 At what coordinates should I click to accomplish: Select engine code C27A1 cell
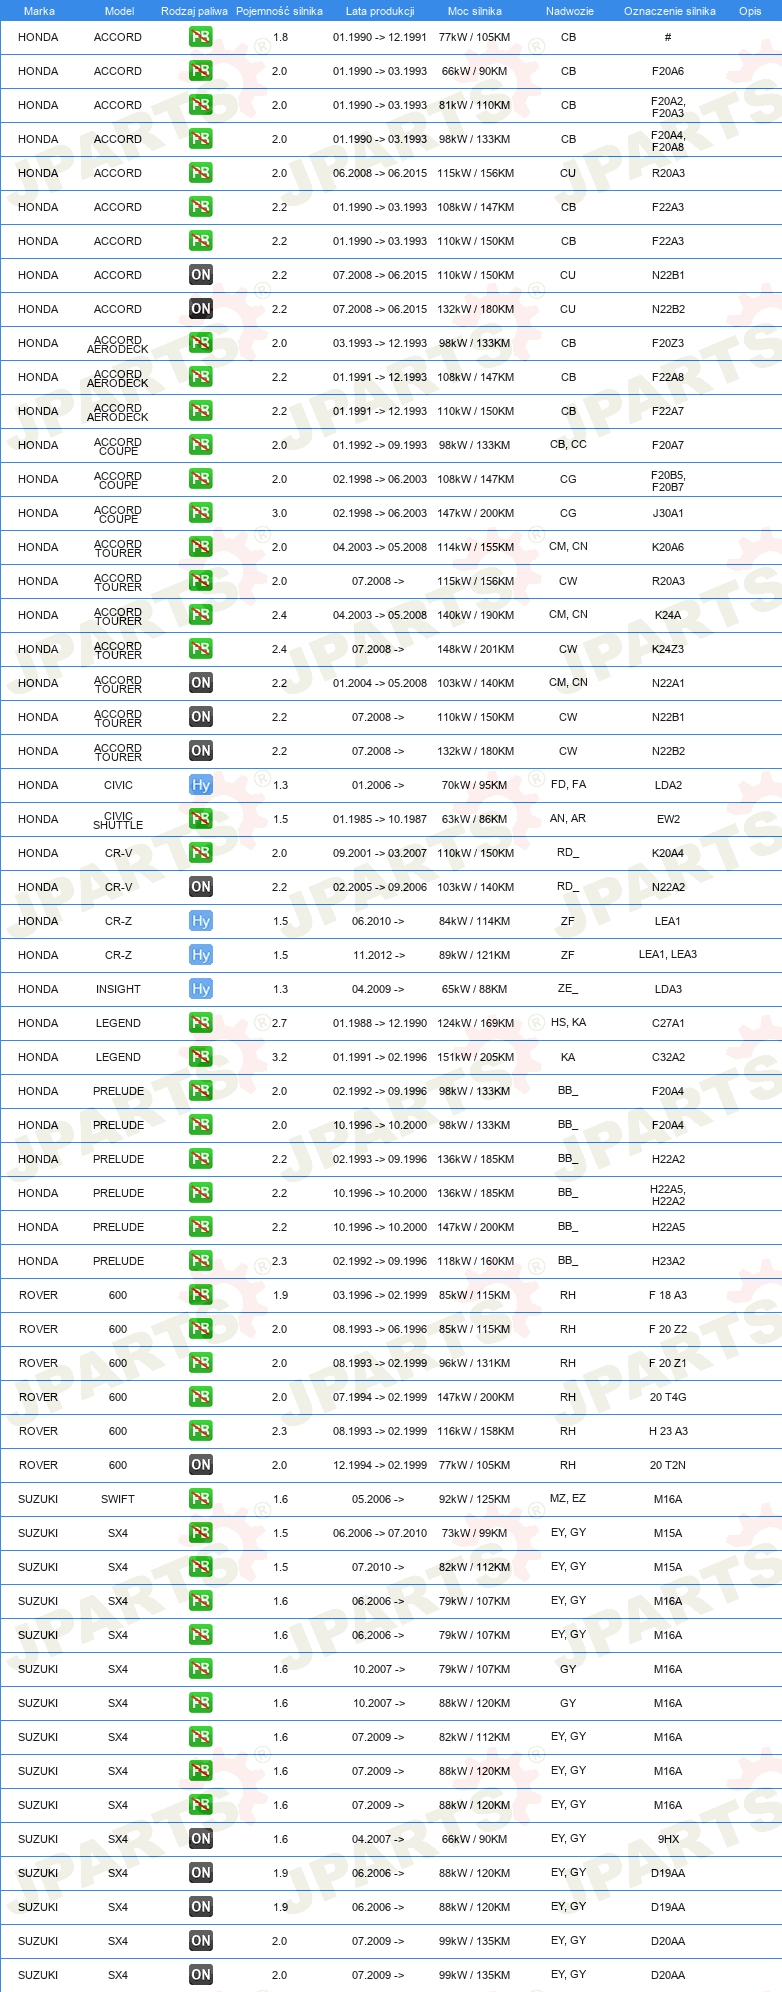pyautogui.click(x=668, y=1023)
